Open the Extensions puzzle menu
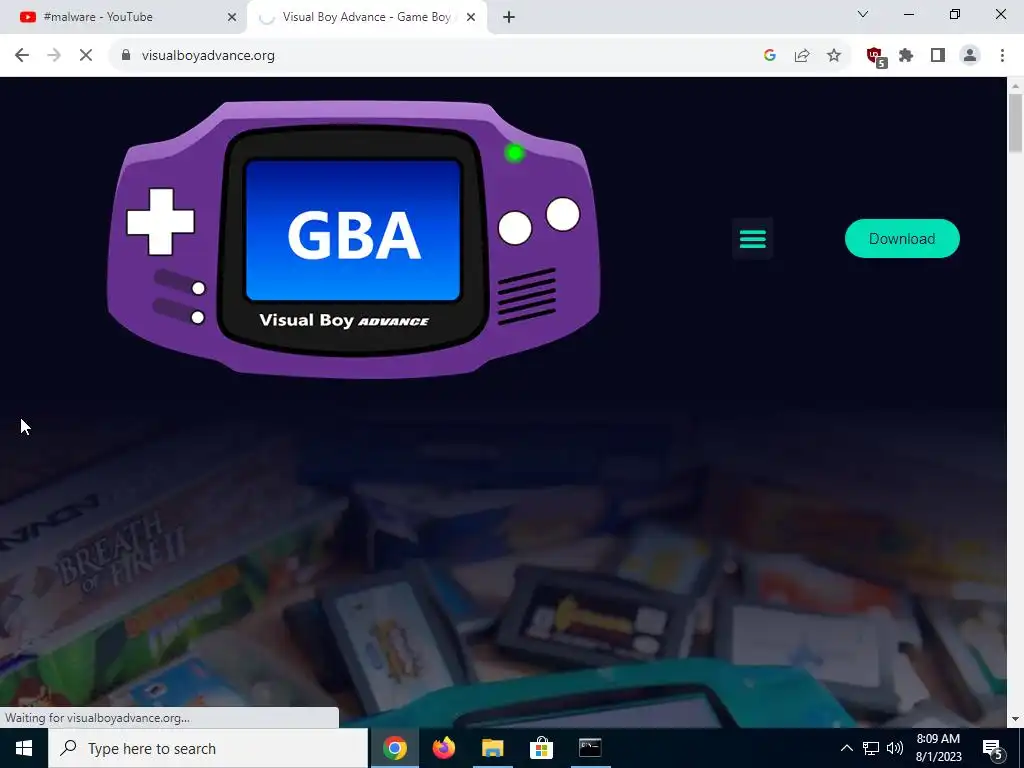Image resolution: width=1024 pixels, height=768 pixels. pyautogui.click(x=906, y=56)
